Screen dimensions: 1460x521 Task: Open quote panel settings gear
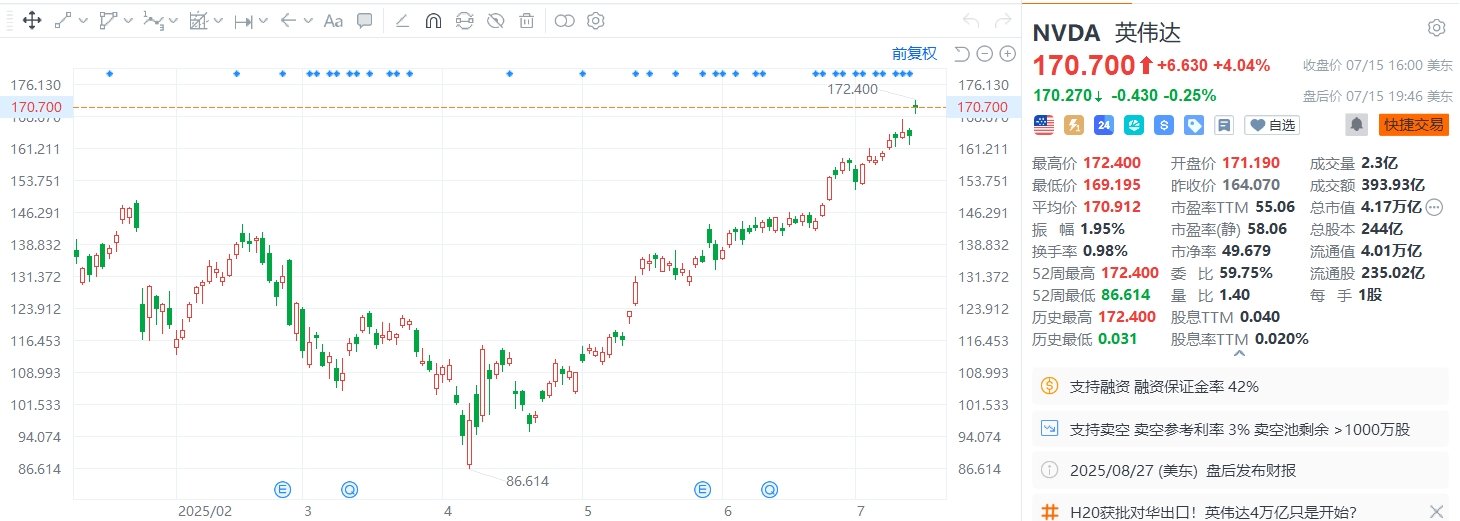tap(1436, 28)
